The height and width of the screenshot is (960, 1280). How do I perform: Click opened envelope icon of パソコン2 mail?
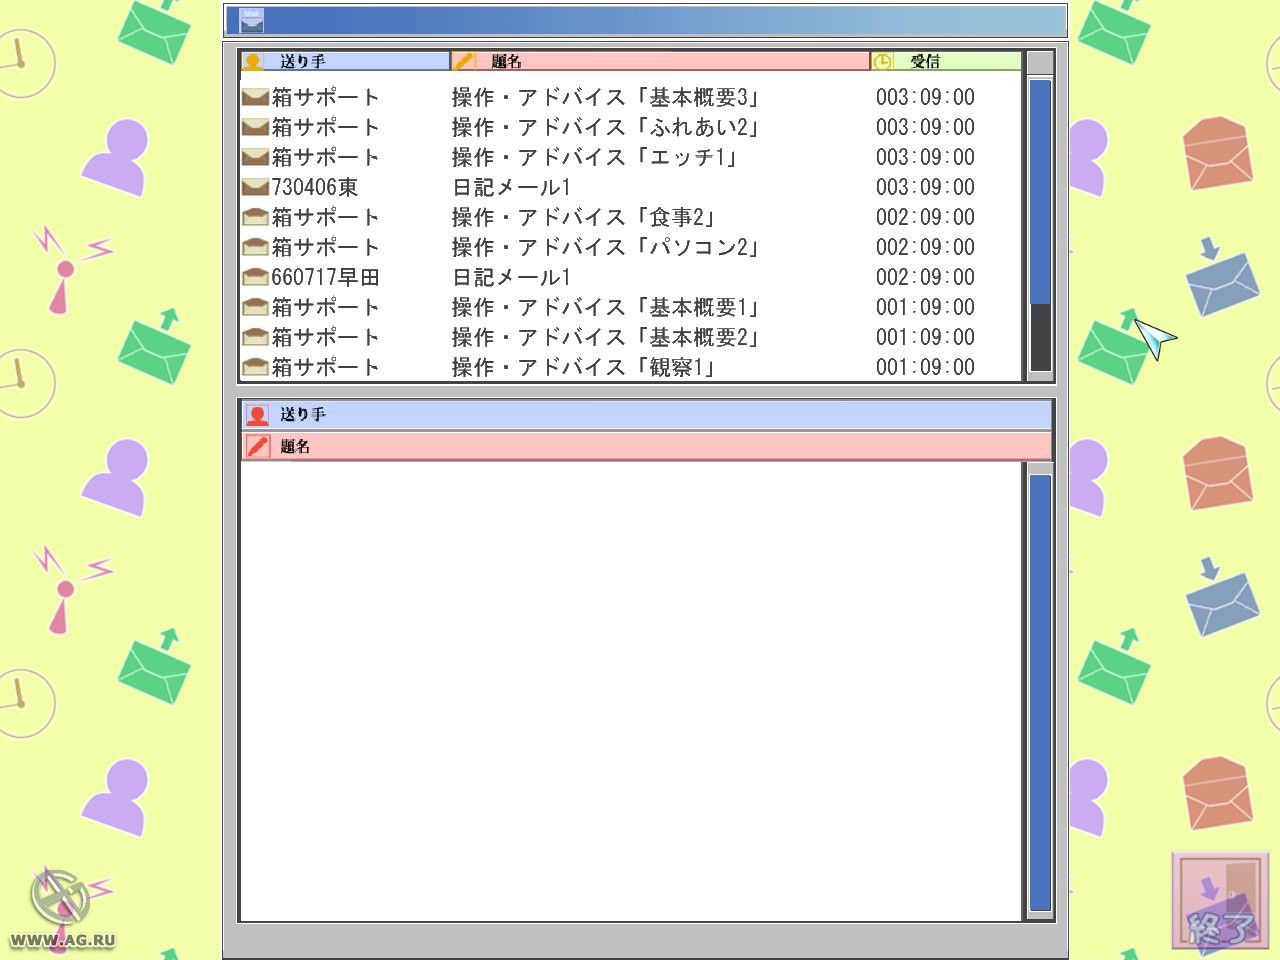pyautogui.click(x=255, y=247)
